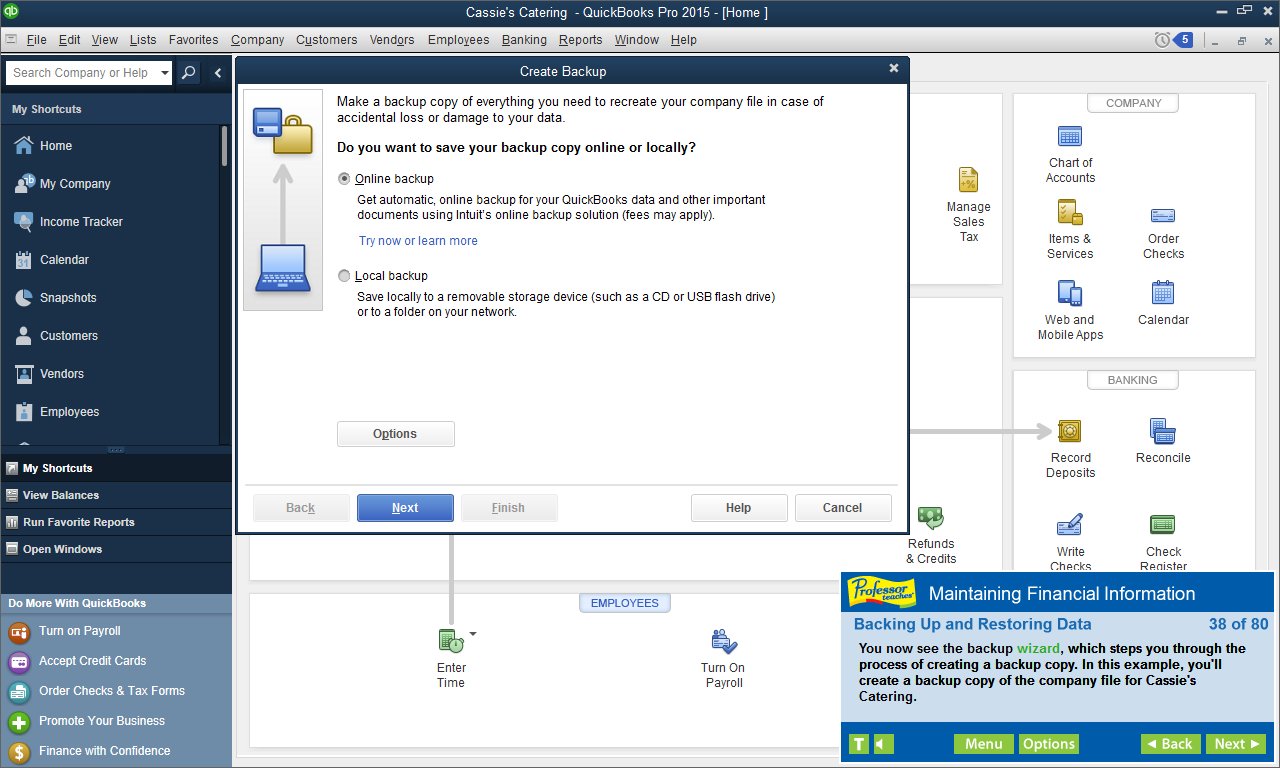The image size is (1280, 768).
Task: Select Snapshots in the shortcuts sidebar
Action: [70, 297]
